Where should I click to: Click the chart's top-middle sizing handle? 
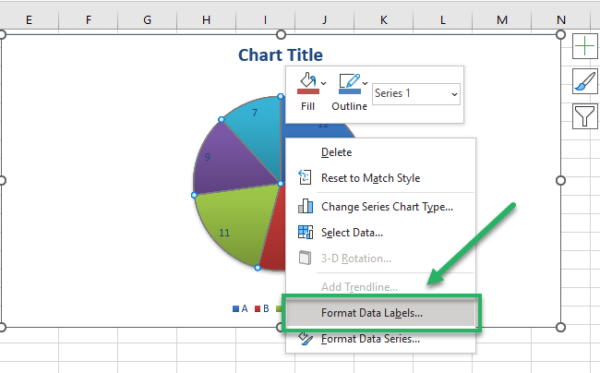[x=281, y=35]
